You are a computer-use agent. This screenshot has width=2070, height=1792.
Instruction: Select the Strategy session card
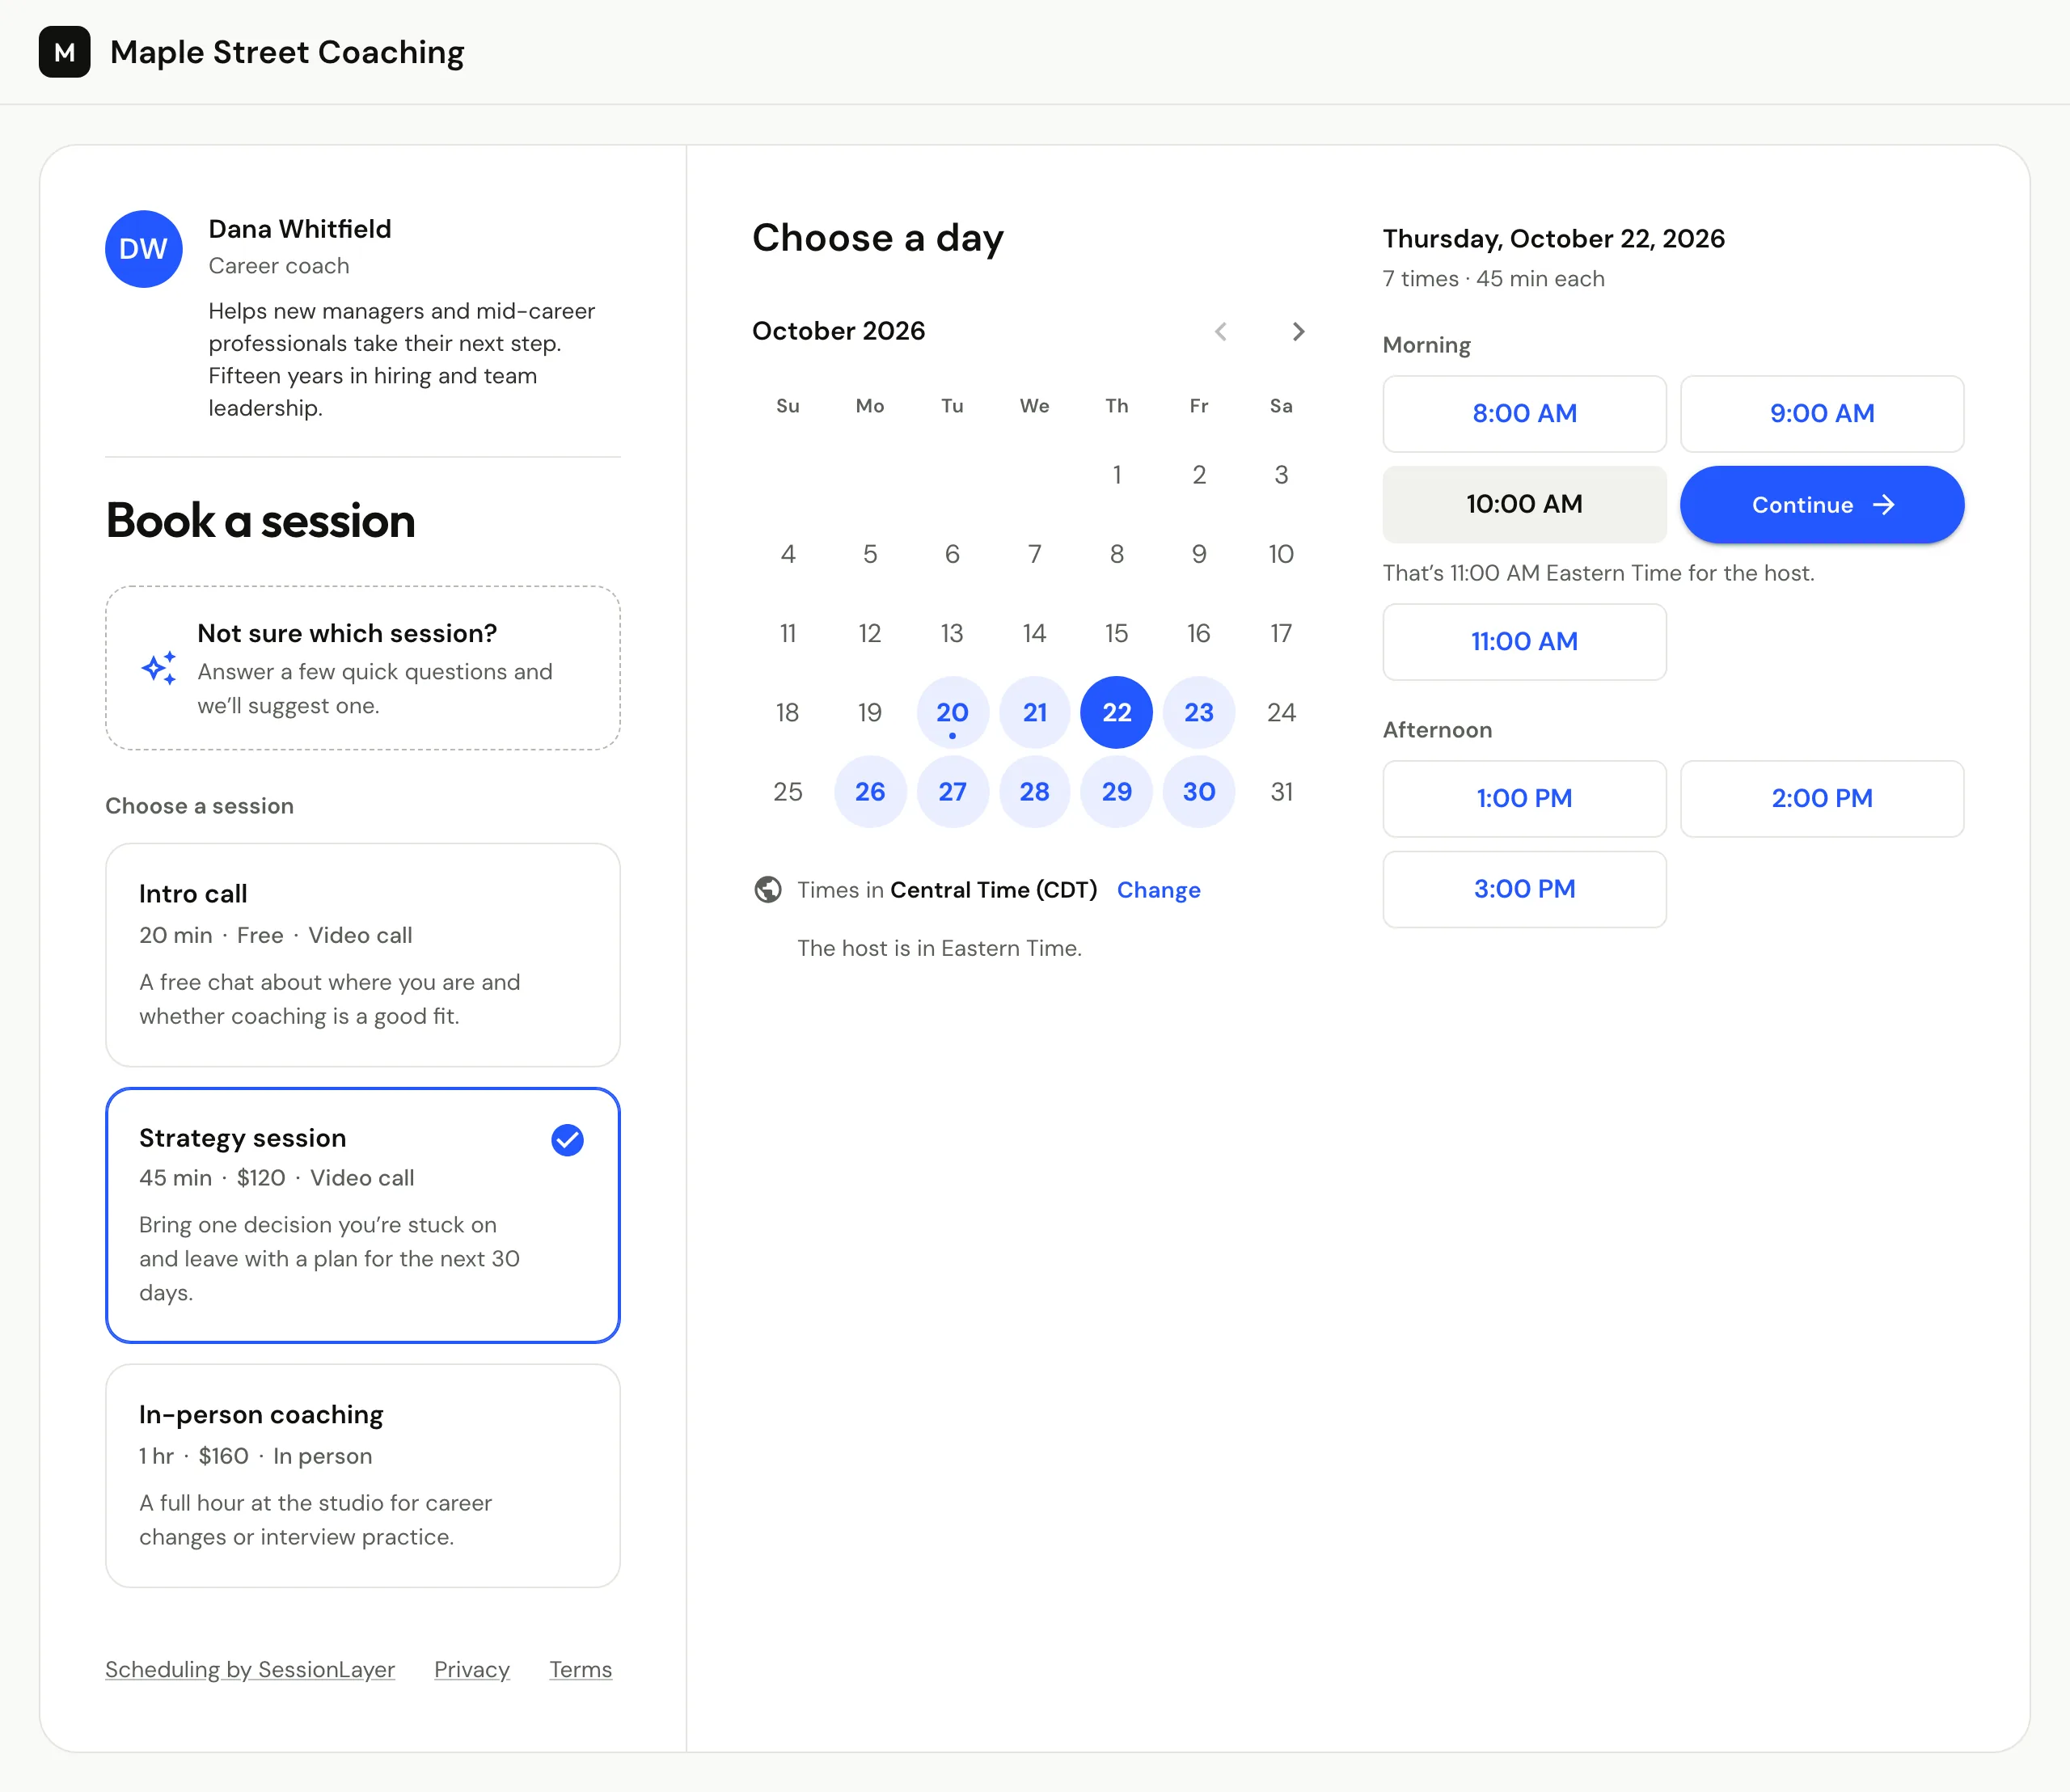363,1215
